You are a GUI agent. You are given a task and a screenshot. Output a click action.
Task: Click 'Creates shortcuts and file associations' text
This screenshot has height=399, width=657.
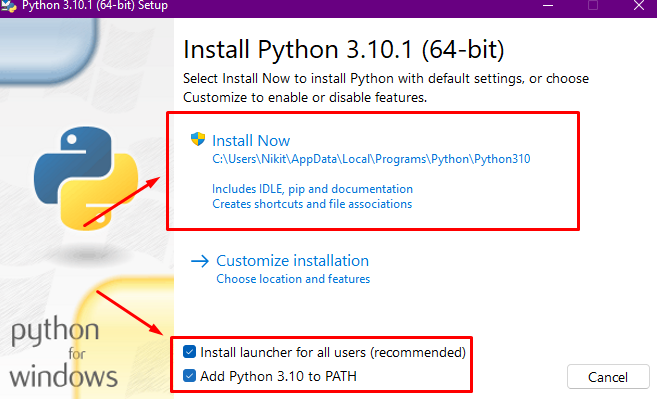(x=312, y=204)
